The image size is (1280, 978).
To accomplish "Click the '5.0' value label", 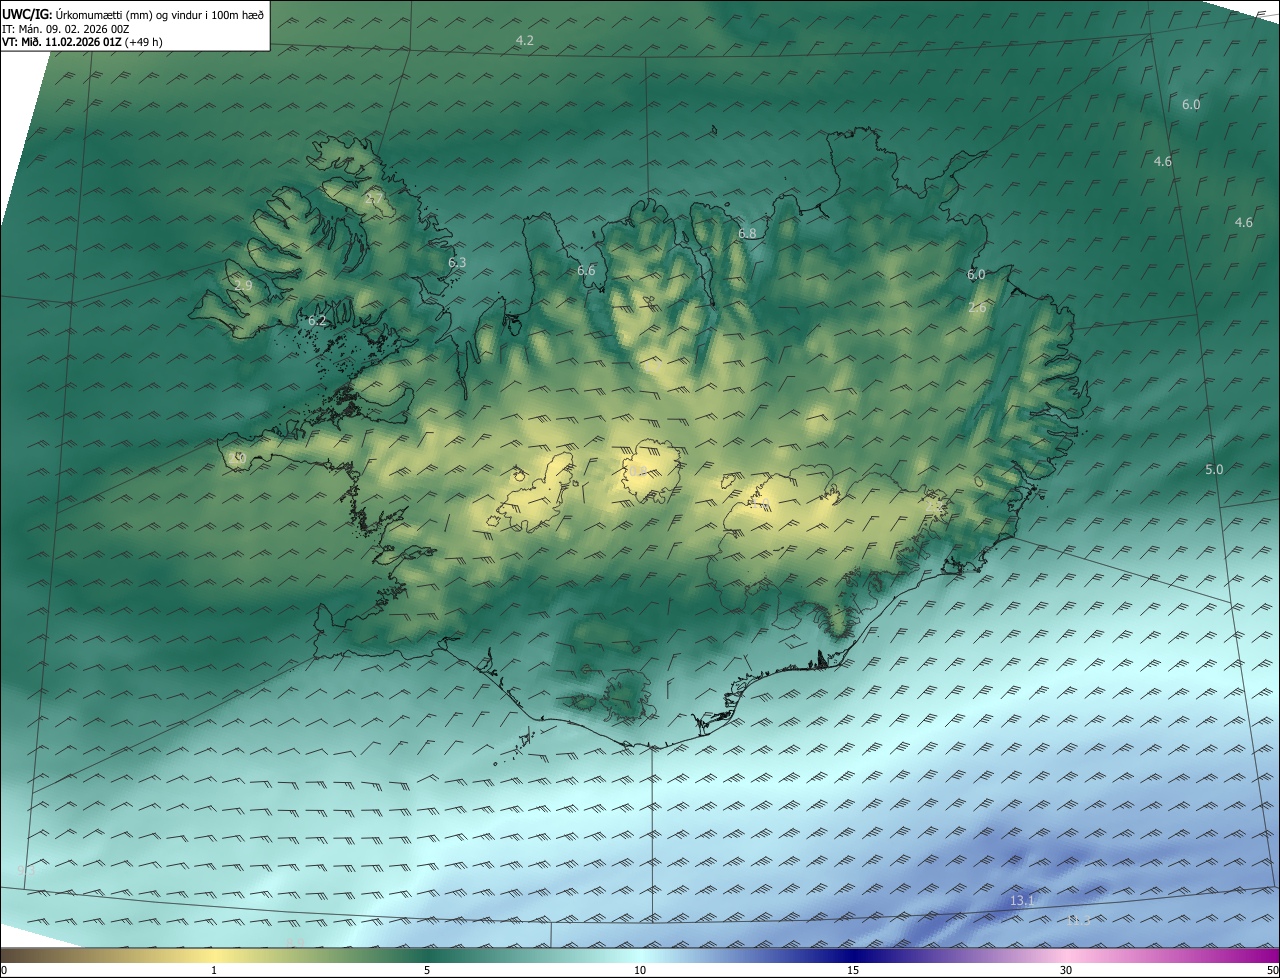I will tap(1214, 469).
